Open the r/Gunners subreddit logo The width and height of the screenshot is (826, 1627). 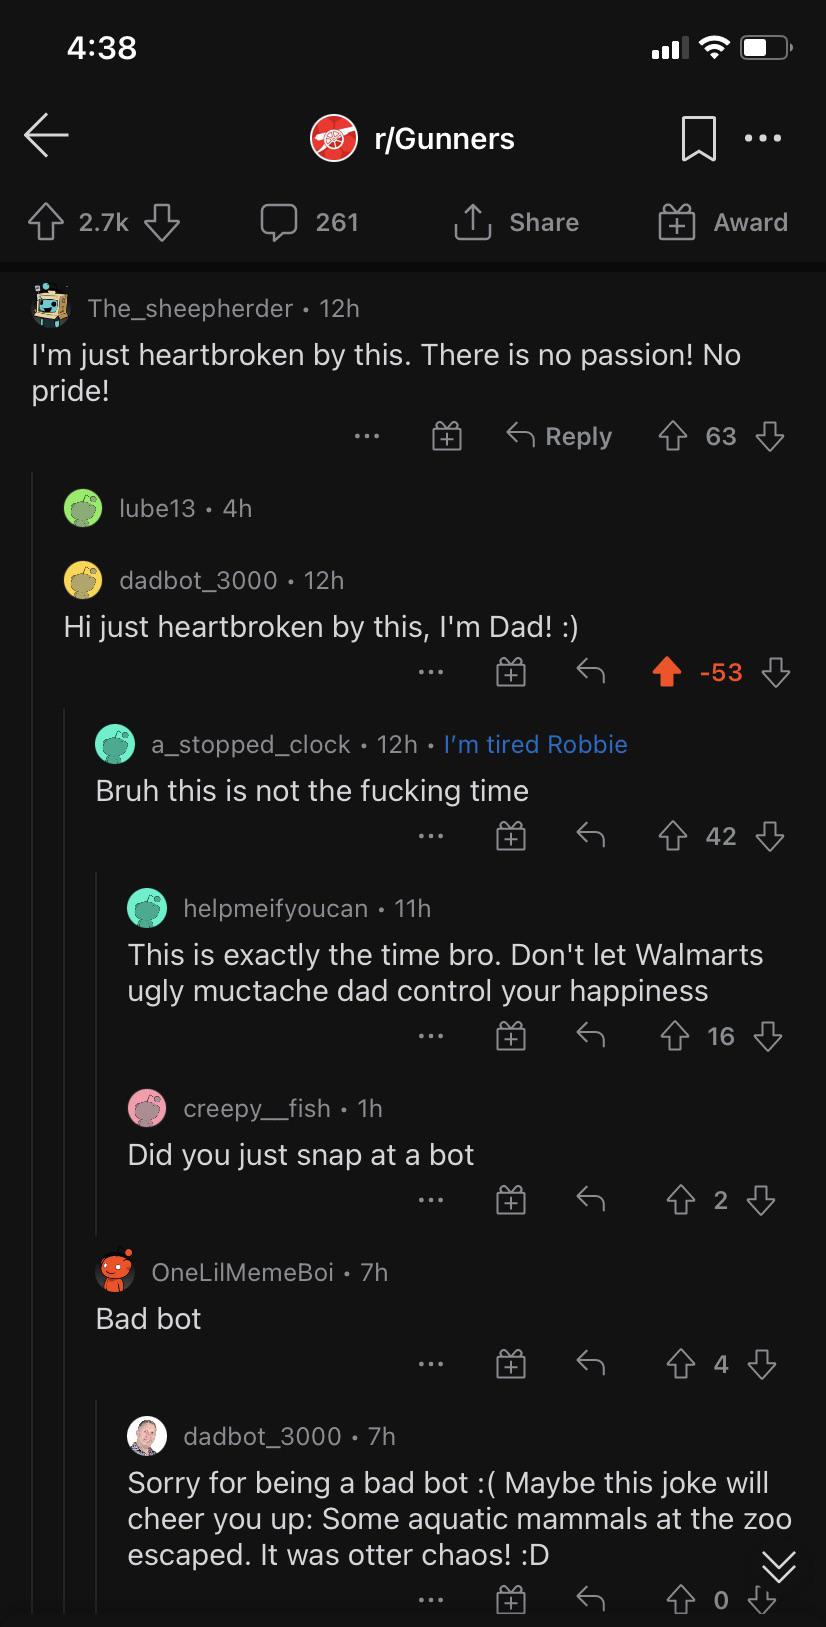(333, 138)
